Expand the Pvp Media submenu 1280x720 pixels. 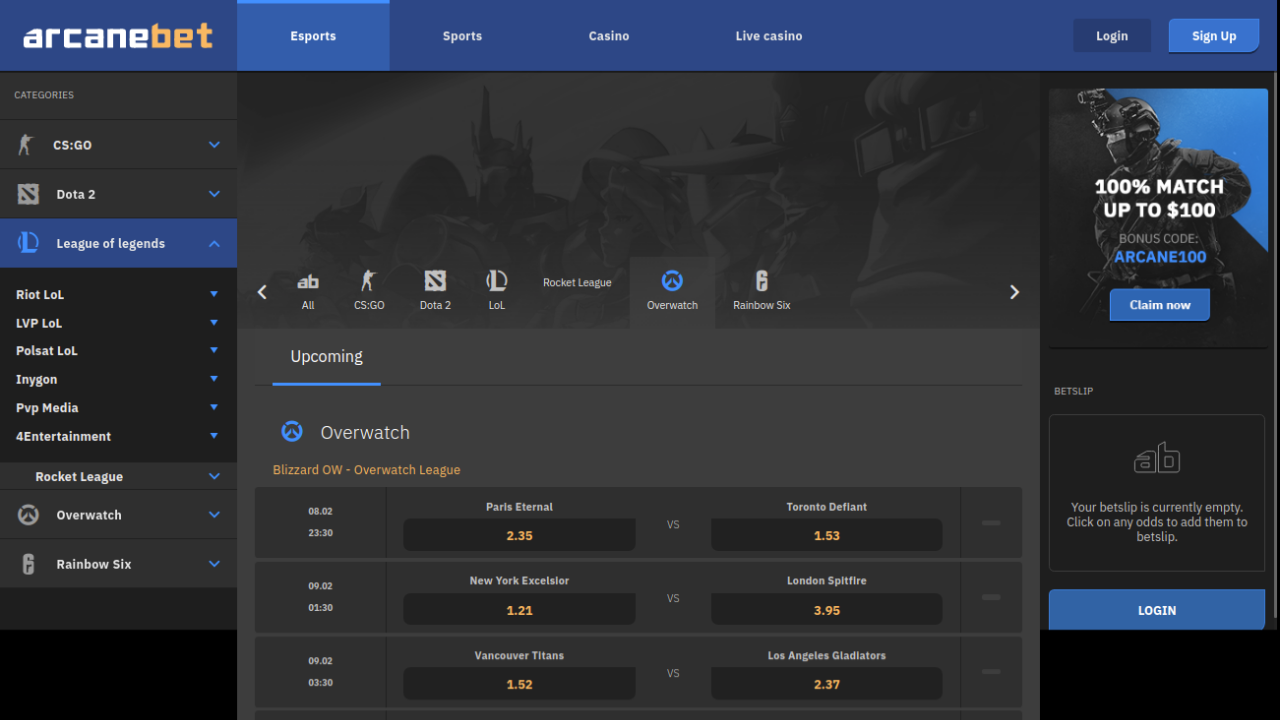click(x=214, y=407)
